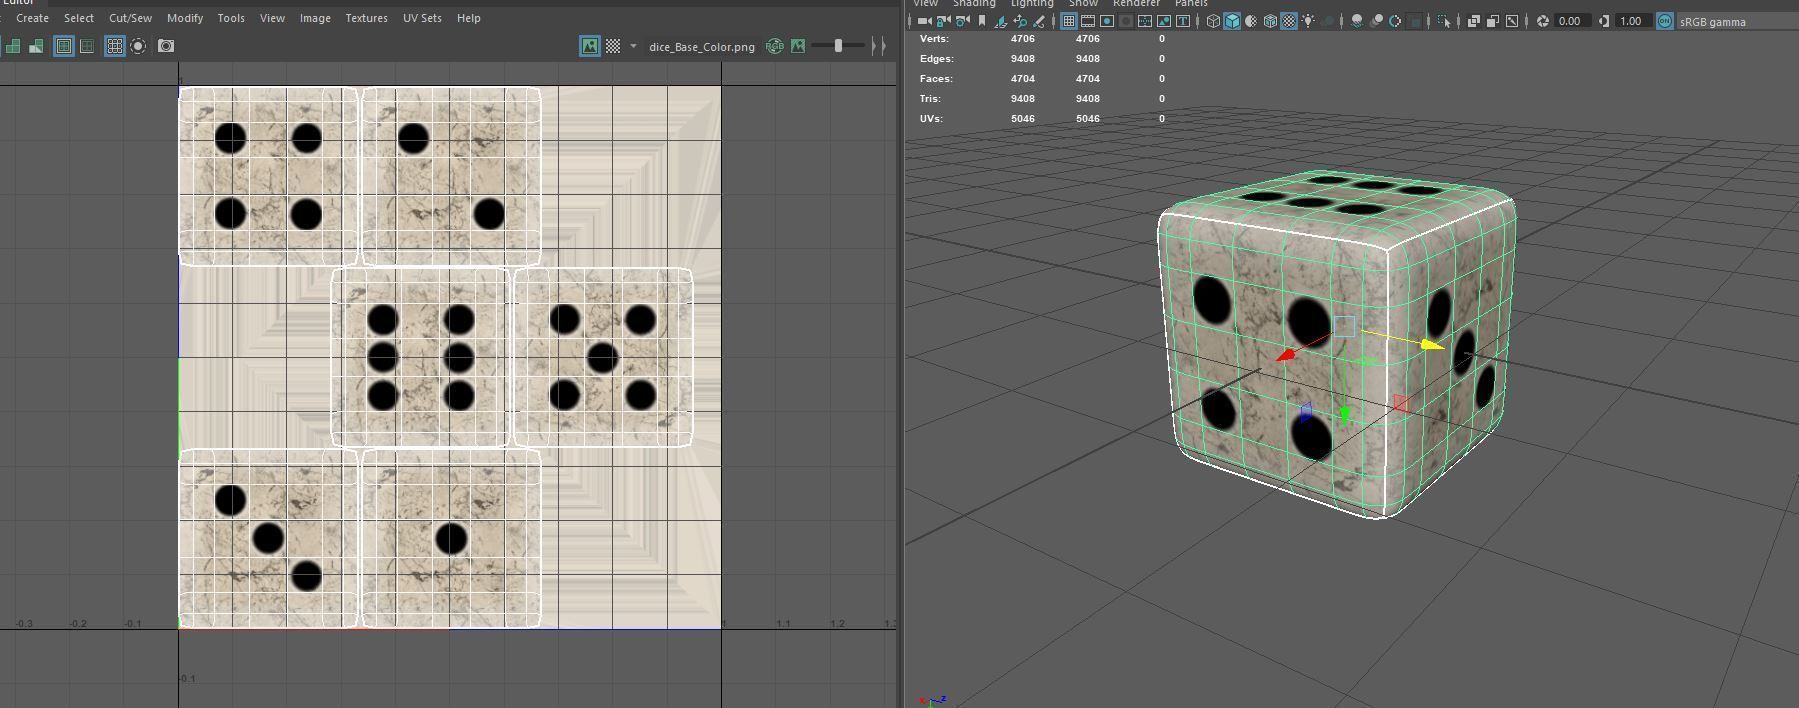Toggle the RGB channels display icon
This screenshot has width=1799, height=708.
tap(774, 46)
